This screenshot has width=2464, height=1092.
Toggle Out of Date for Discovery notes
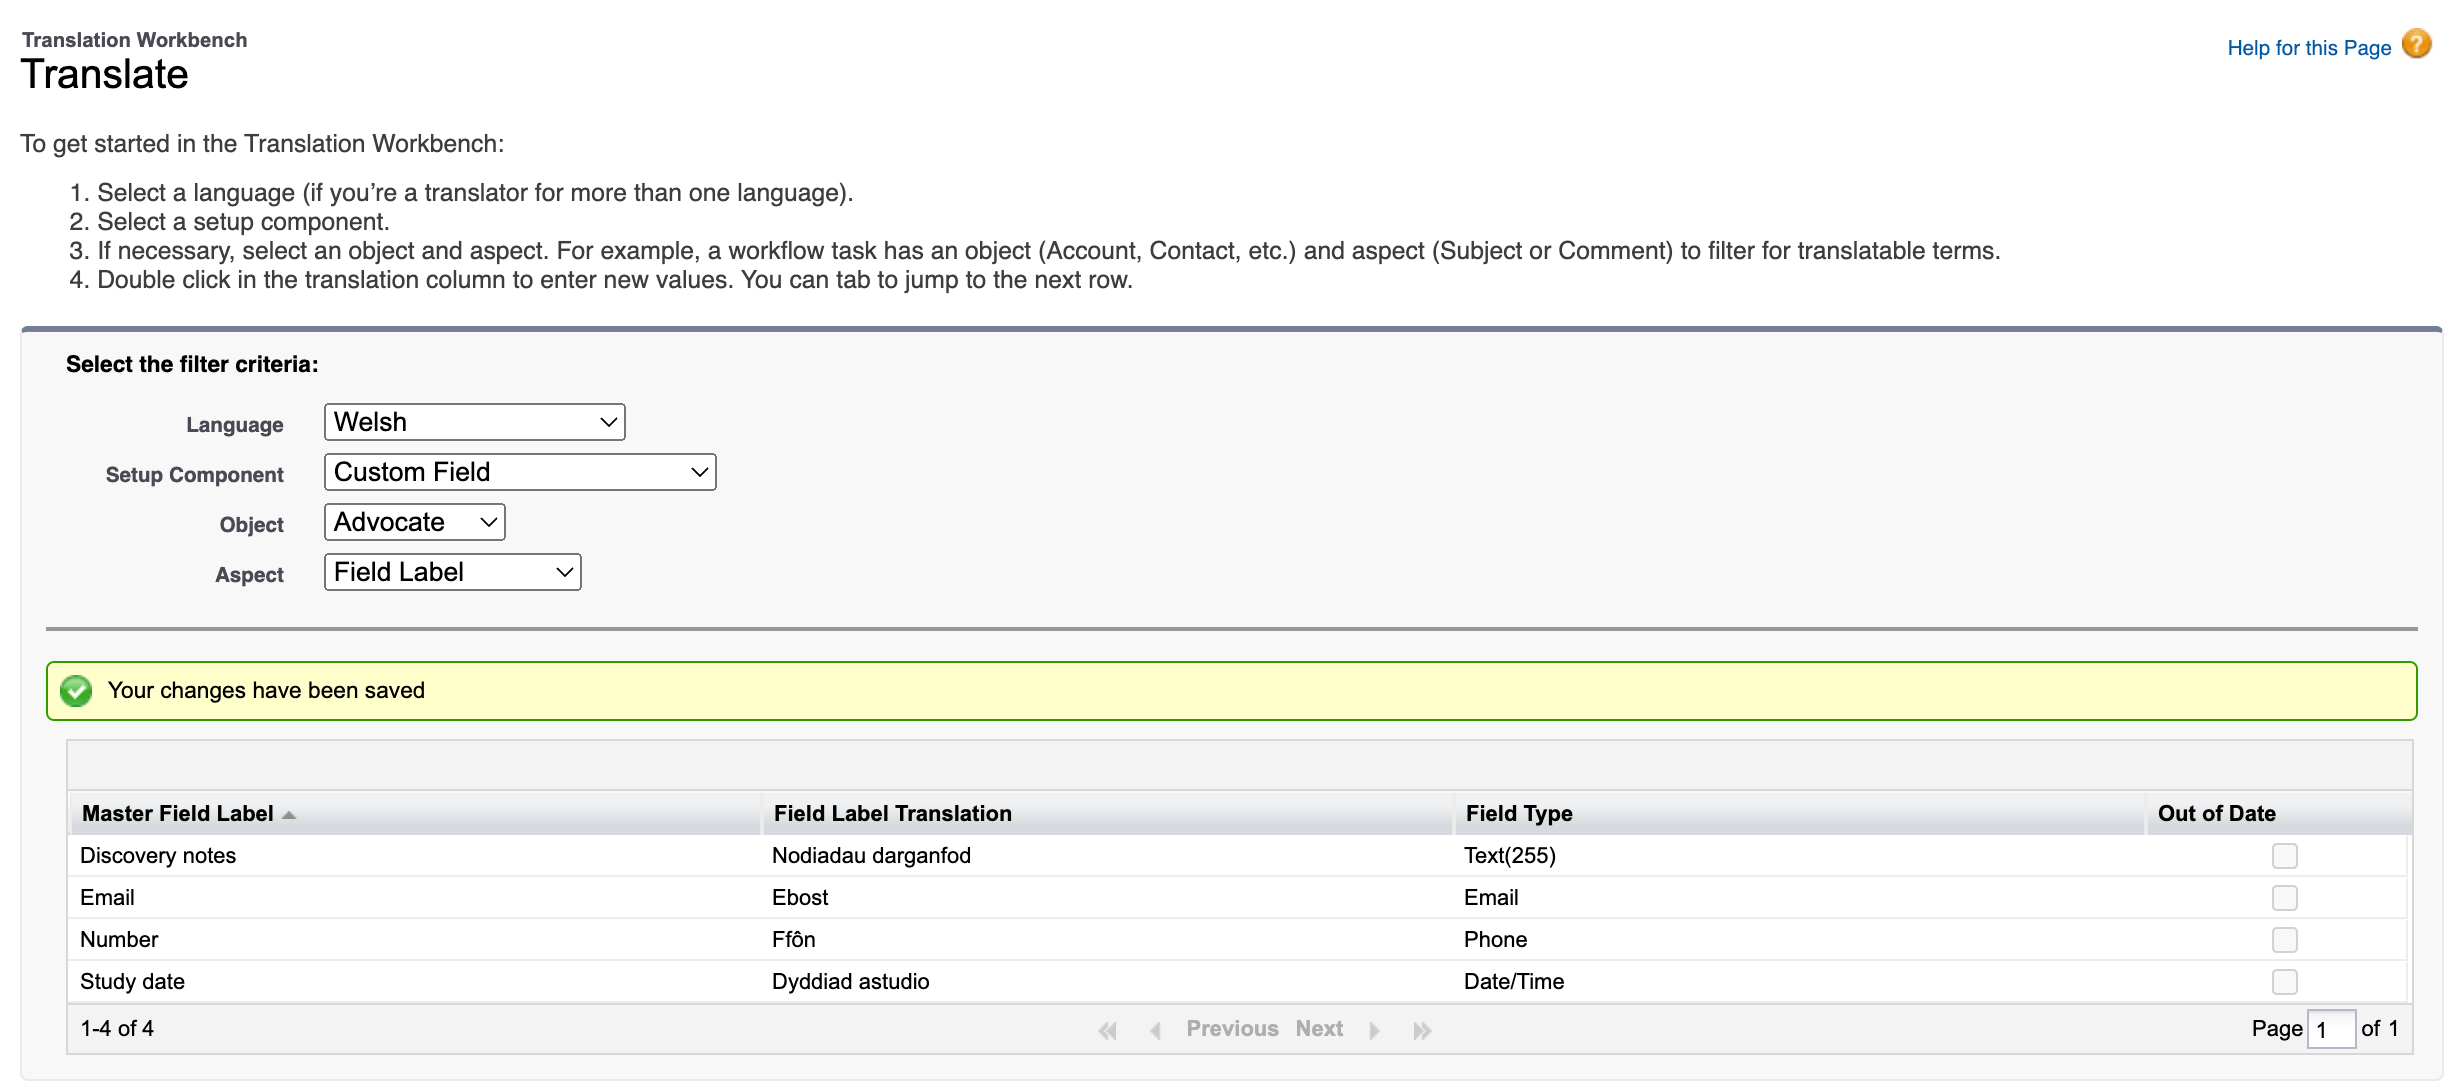(x=2285, y=856)
